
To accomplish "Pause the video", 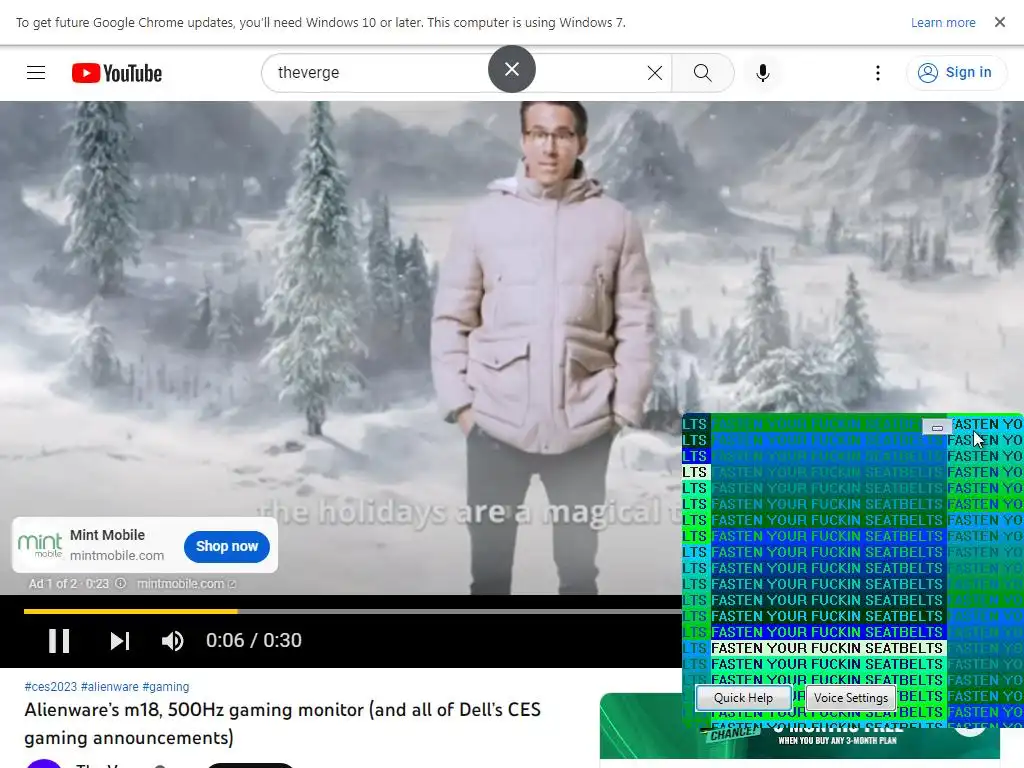I will 59,641.
